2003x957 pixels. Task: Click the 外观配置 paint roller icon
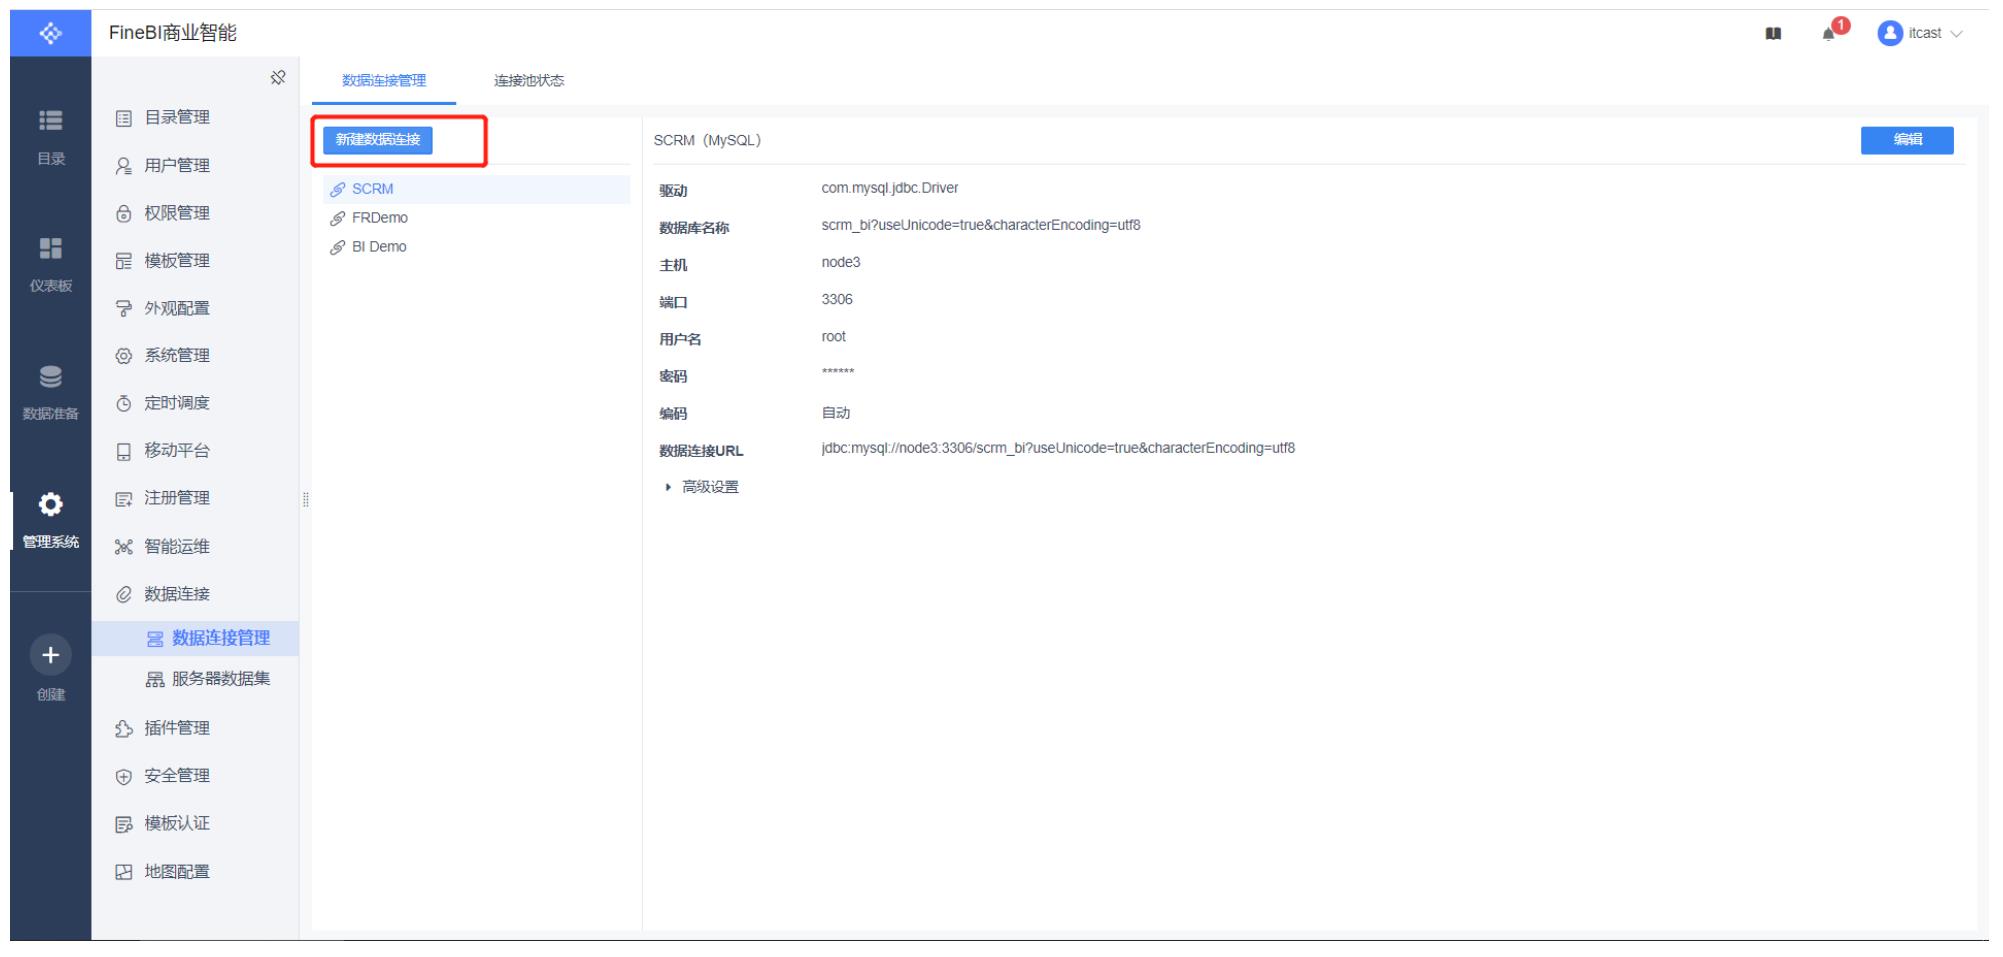coord(124,308)
